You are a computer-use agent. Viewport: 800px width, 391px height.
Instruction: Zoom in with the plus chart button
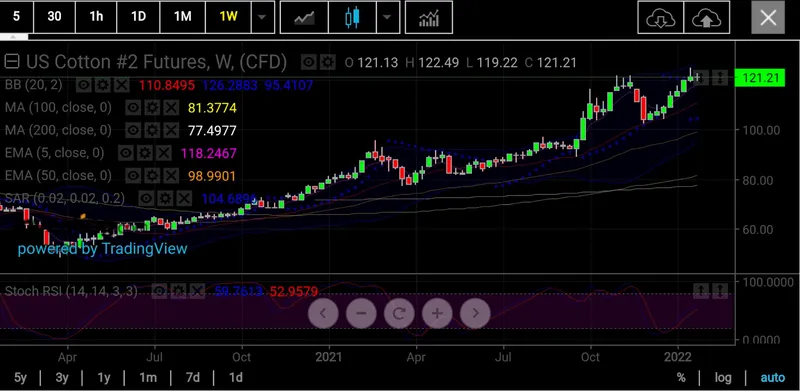[437, 313]
